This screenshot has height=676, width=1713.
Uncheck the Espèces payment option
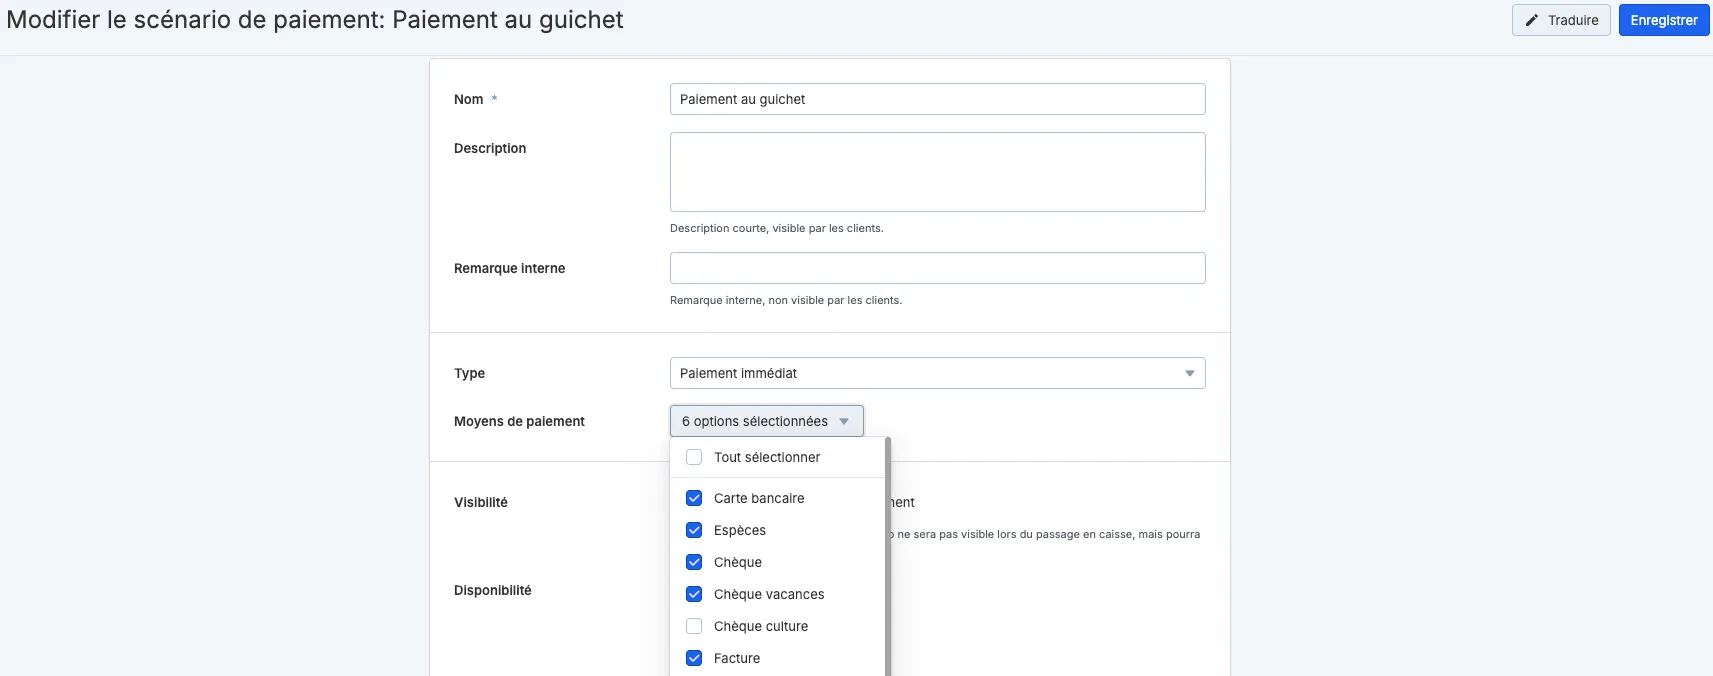click(x=694, y=530)
